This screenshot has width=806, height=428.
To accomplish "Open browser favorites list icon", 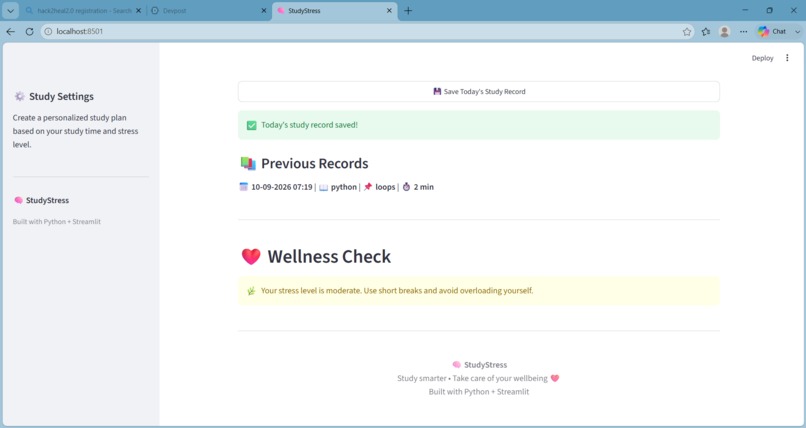I will pyautogui.click(x=706, y=31).
